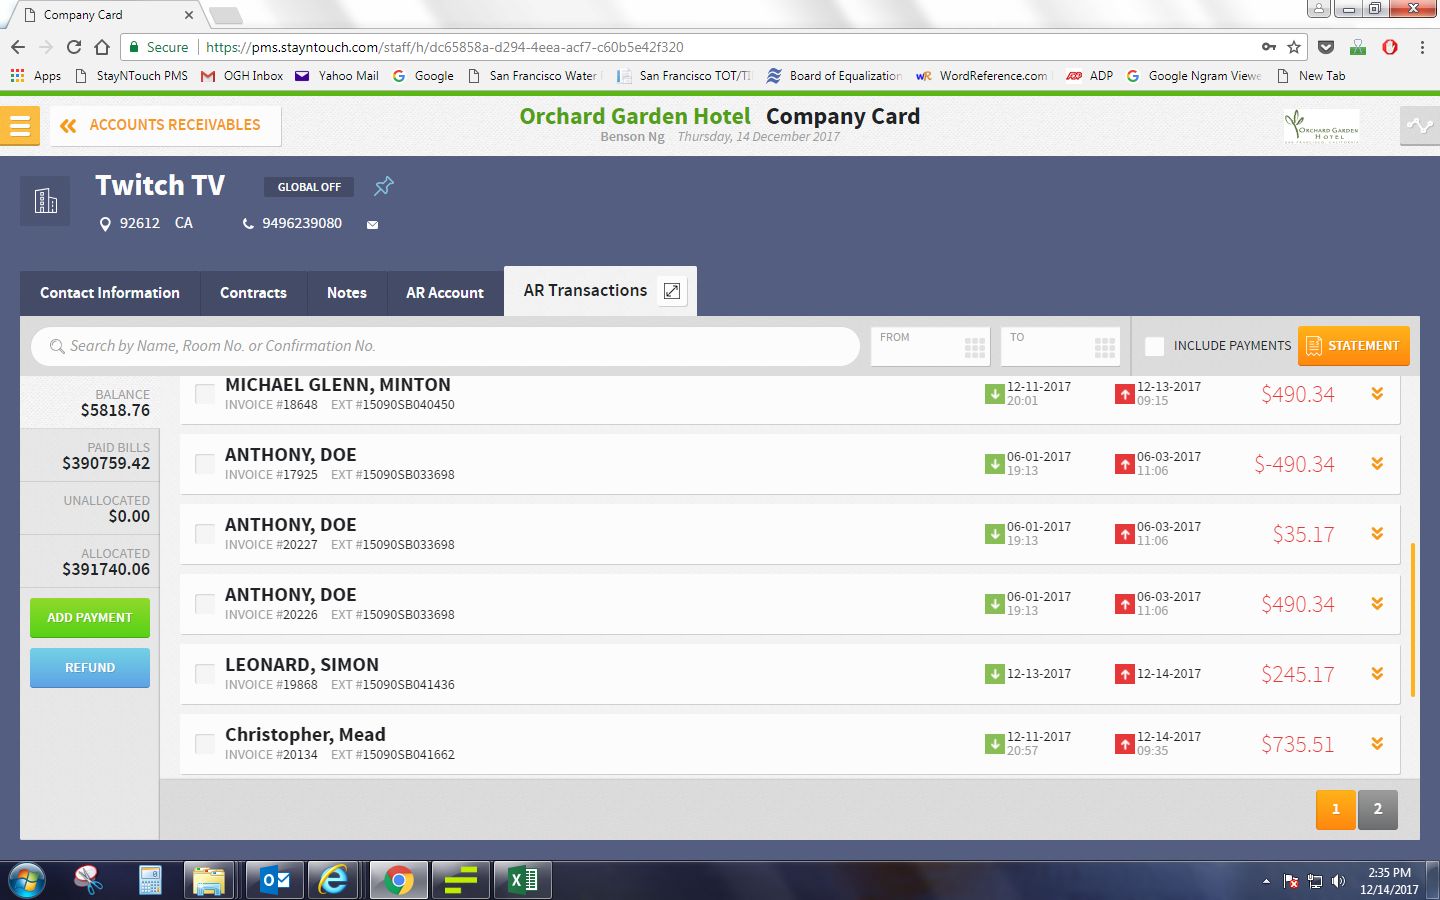This screenshot has height=900, width=1440.
Task: Expand the $-490.34 Anthony, Doe row
Action: pyautogui.click(x=1377, y=464)
